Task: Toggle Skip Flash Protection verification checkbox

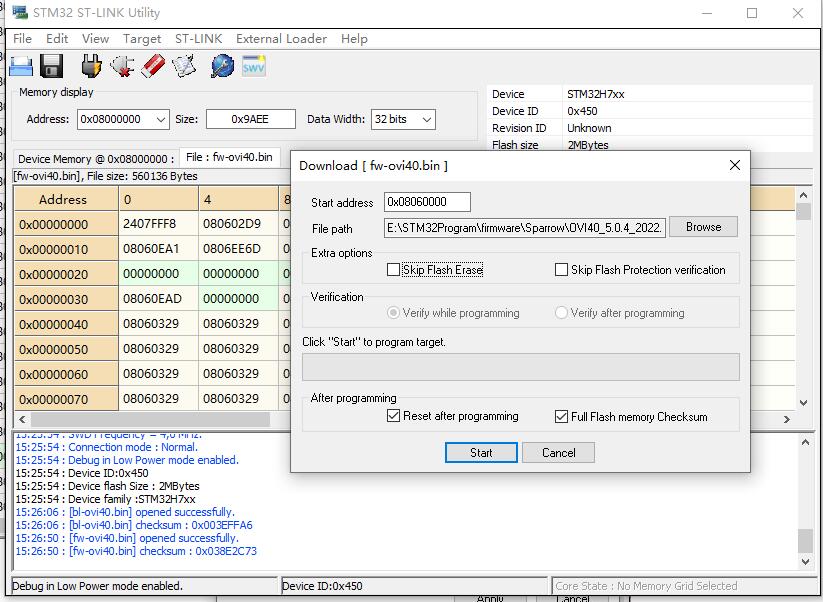Action: (561, 270)
